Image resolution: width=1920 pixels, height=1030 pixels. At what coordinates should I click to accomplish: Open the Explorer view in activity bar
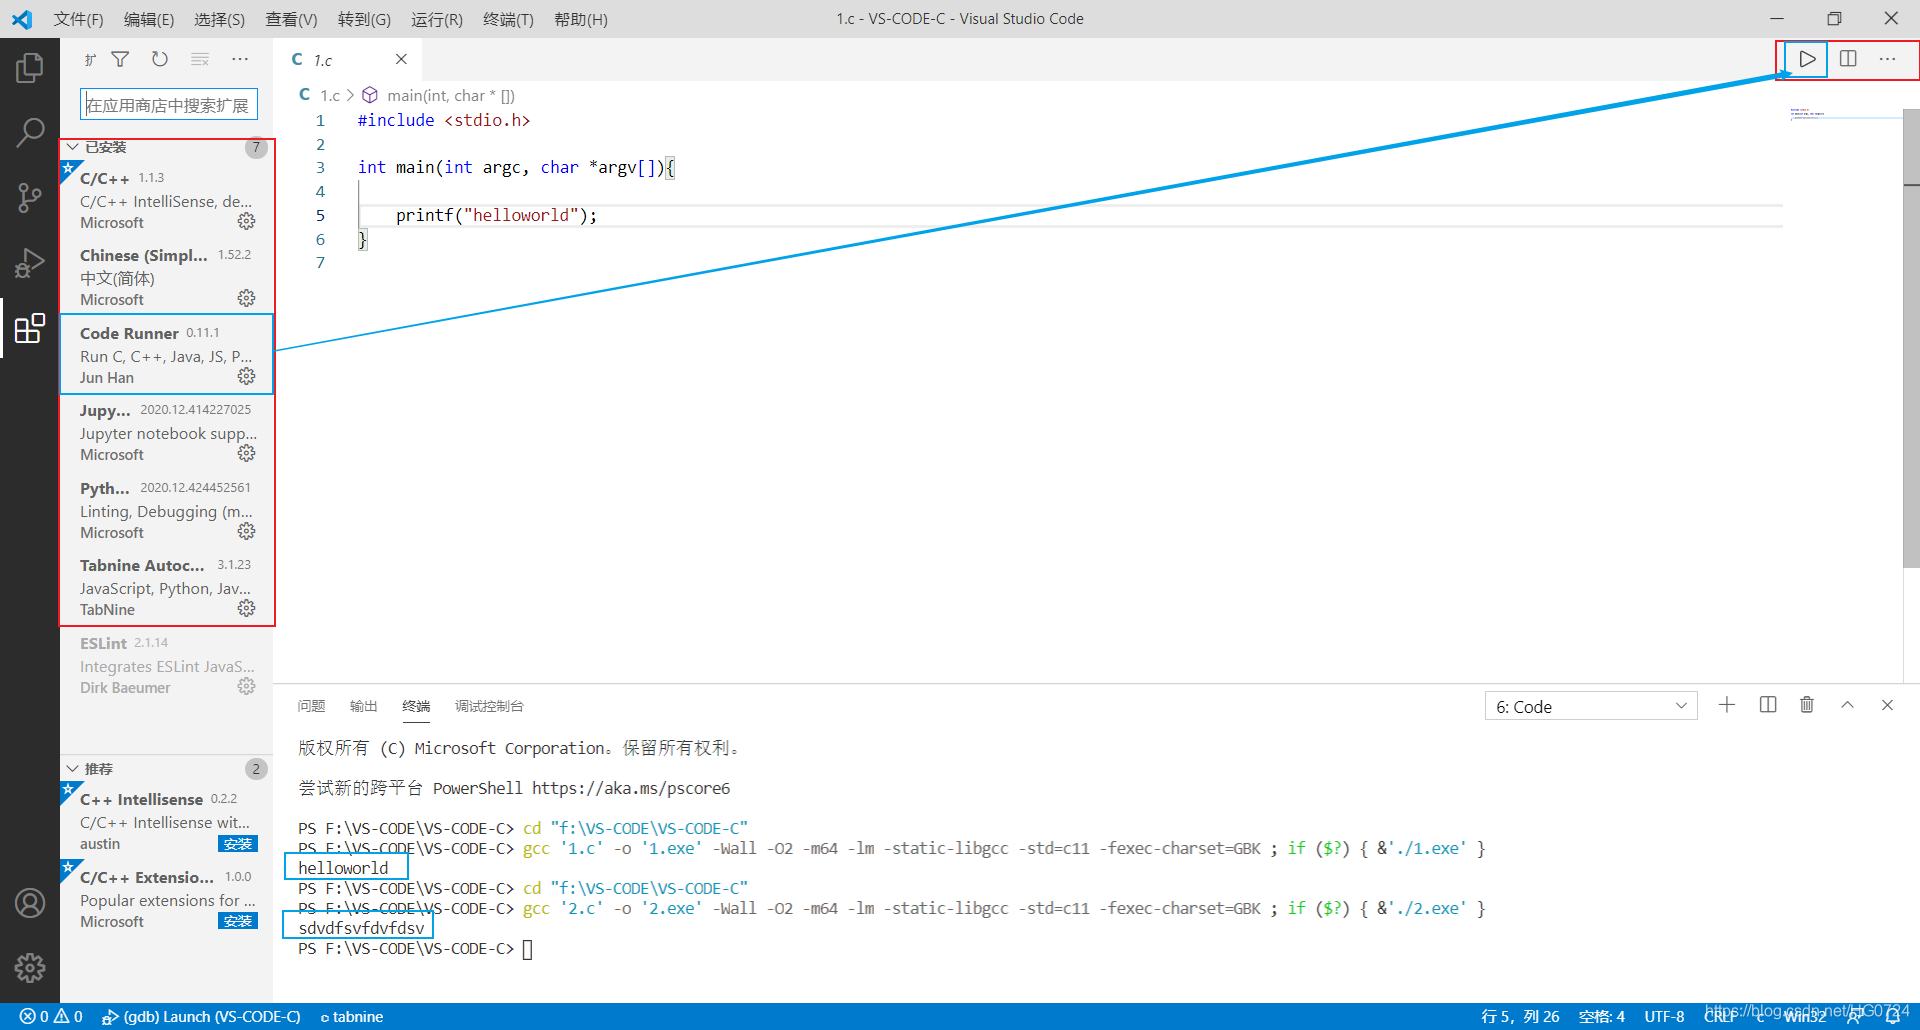(x=30, y=68)
